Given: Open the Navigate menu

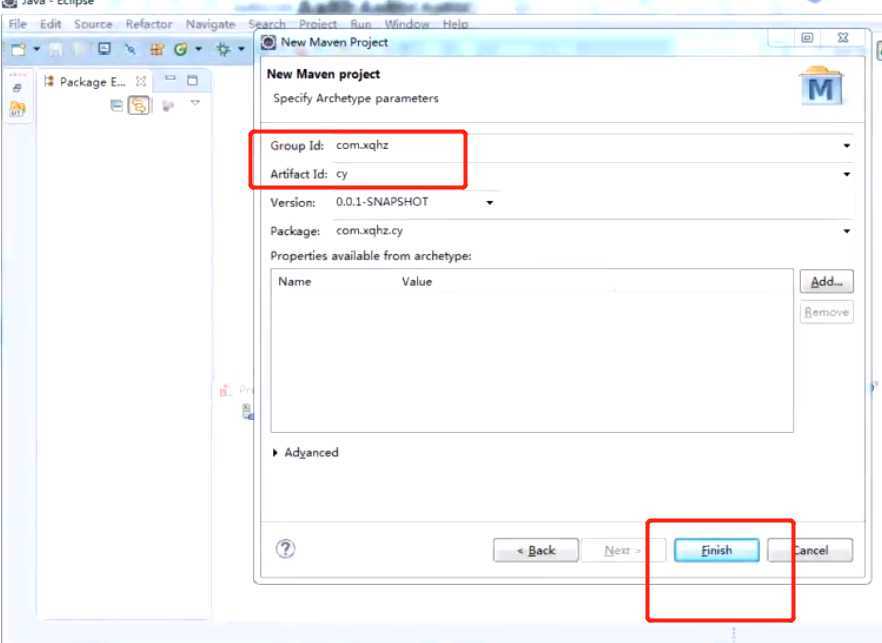Looking at the screenshot, I should pyautogui.click(x=210, y=24).
